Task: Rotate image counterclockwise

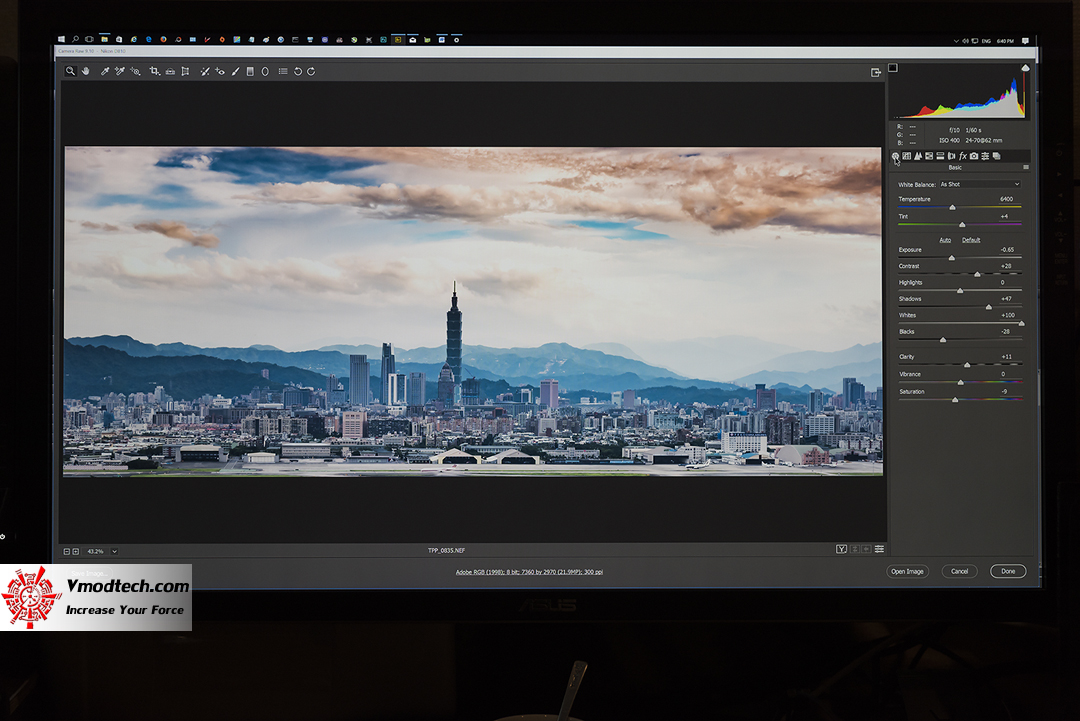Action: coord(298,71)
